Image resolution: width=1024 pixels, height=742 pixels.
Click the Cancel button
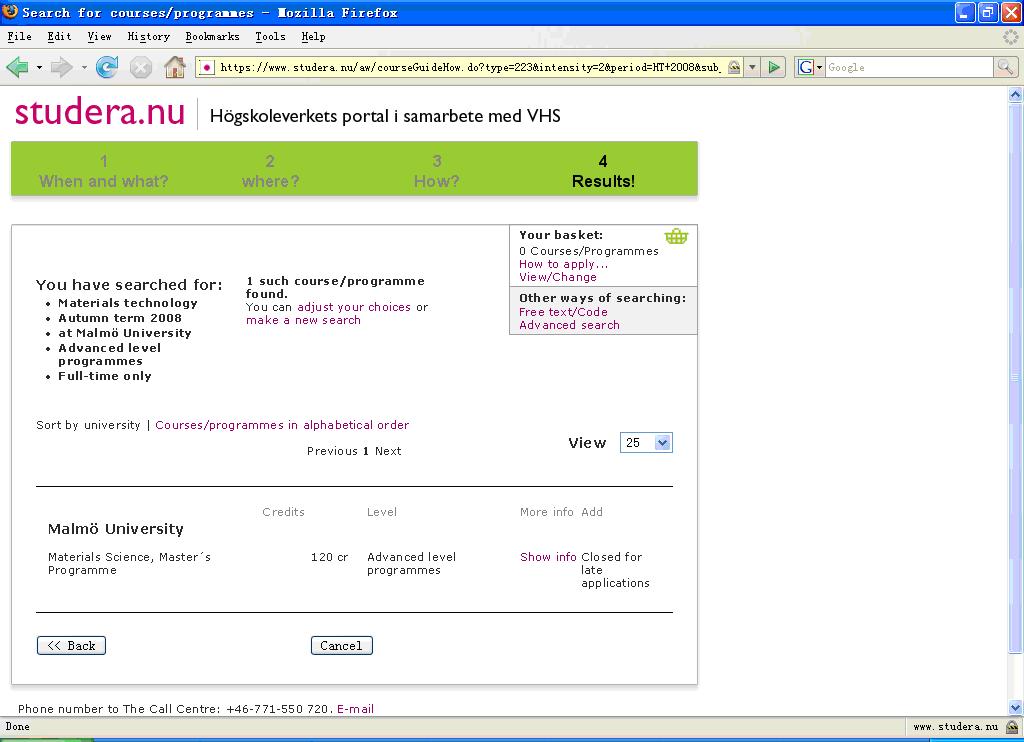click(342, 645)
